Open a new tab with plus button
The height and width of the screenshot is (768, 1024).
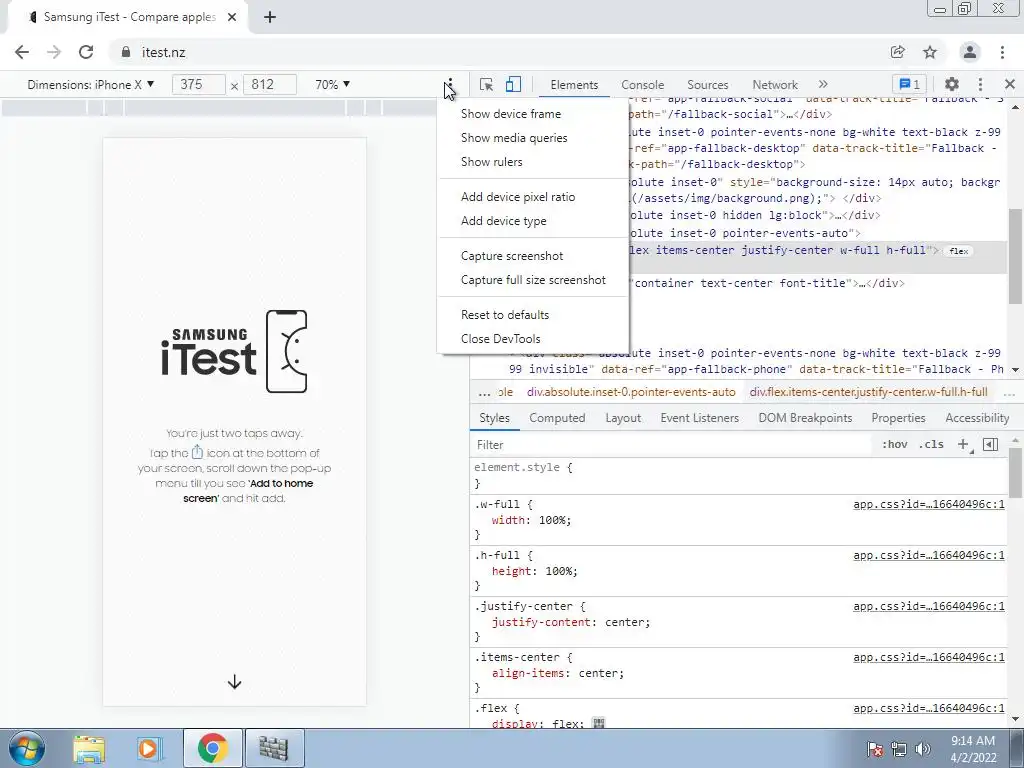click(x=270, y=17)
